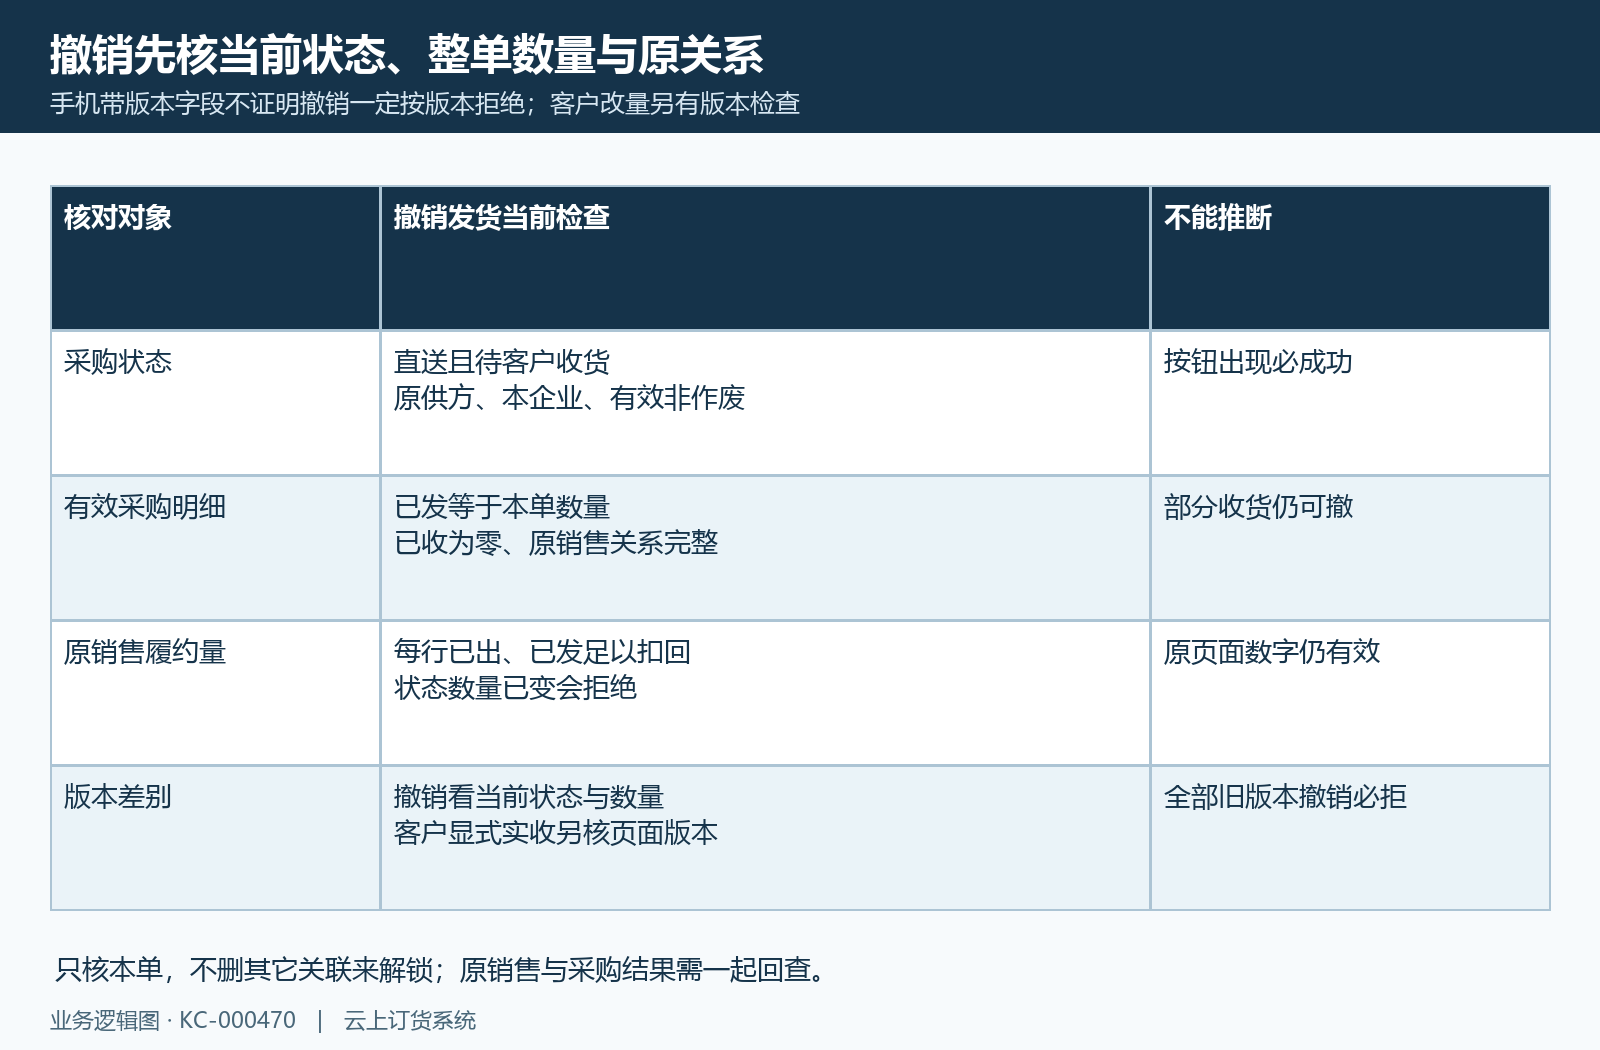Select the 原销售履约量 row label
Viewport: 1600px width, 1050px height.
(x=145, y=652)
